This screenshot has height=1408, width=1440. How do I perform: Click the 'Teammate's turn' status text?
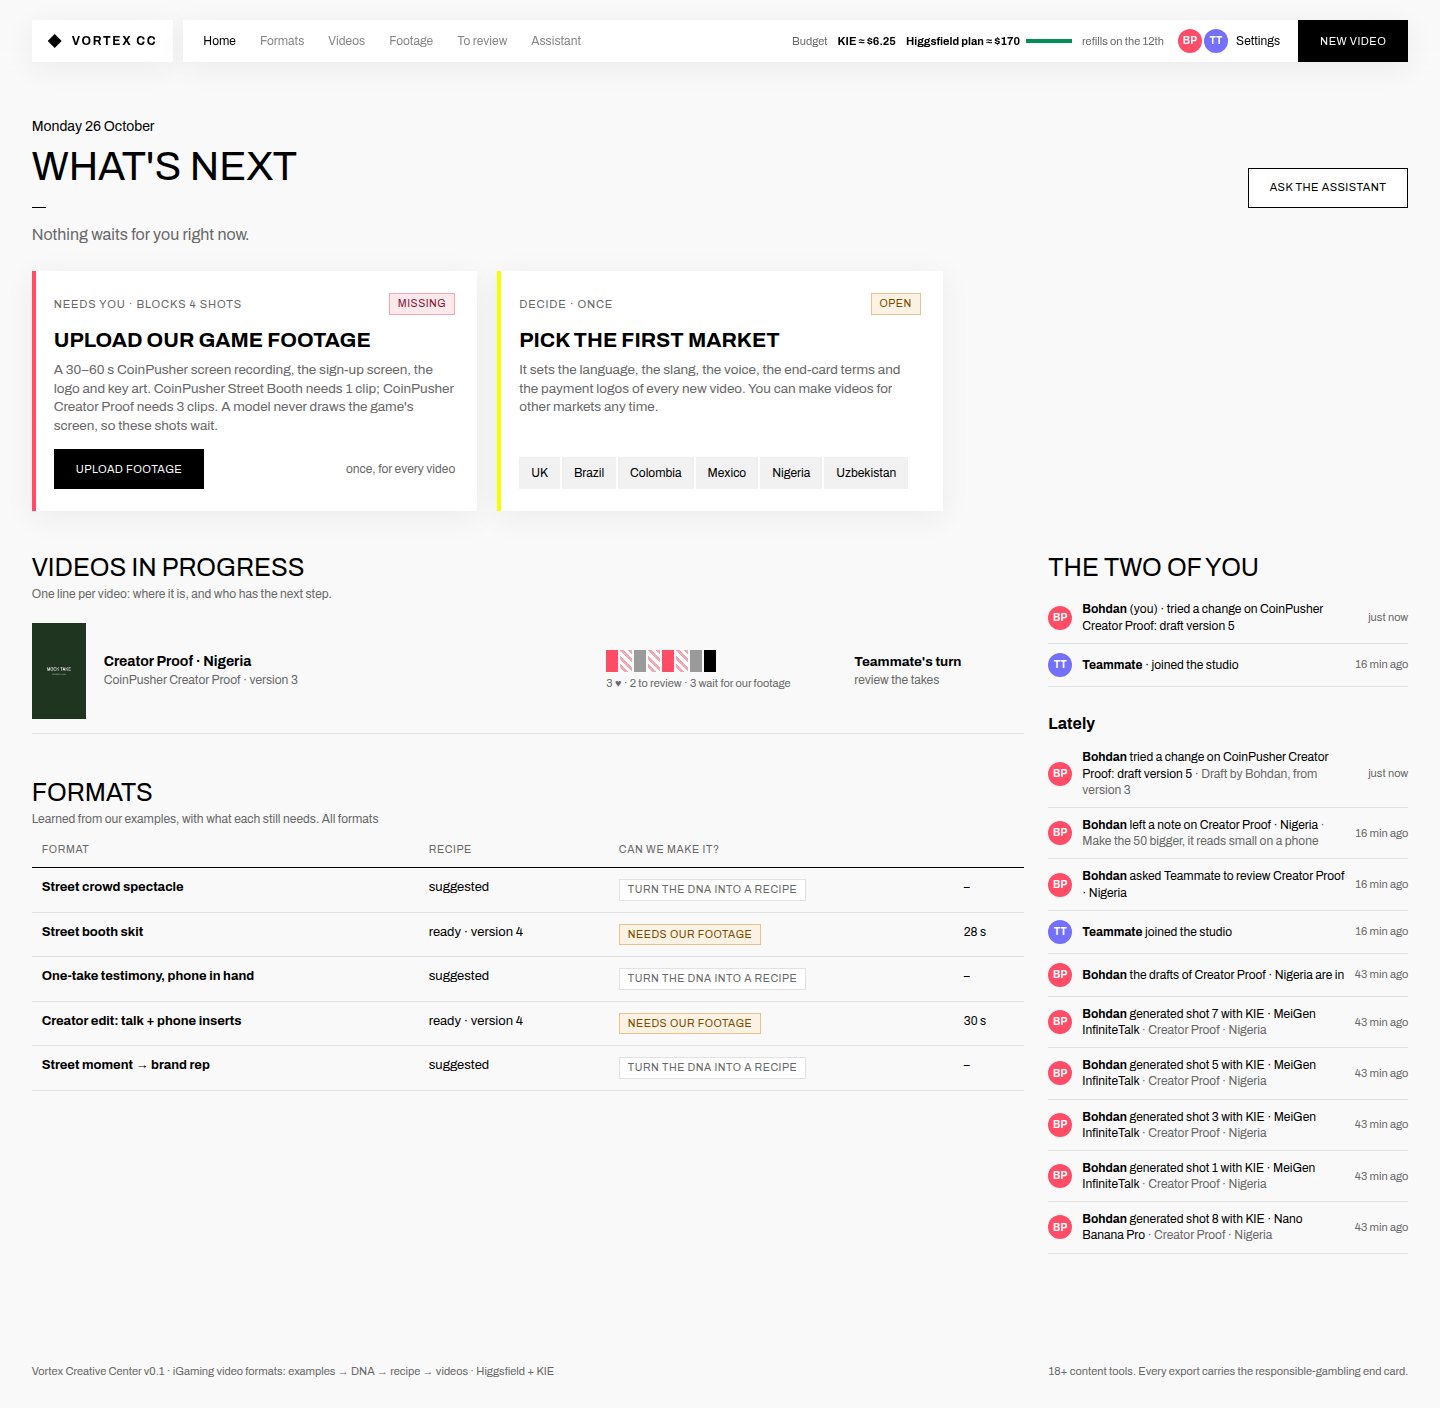pyautogui.click(x=908, y=662)
